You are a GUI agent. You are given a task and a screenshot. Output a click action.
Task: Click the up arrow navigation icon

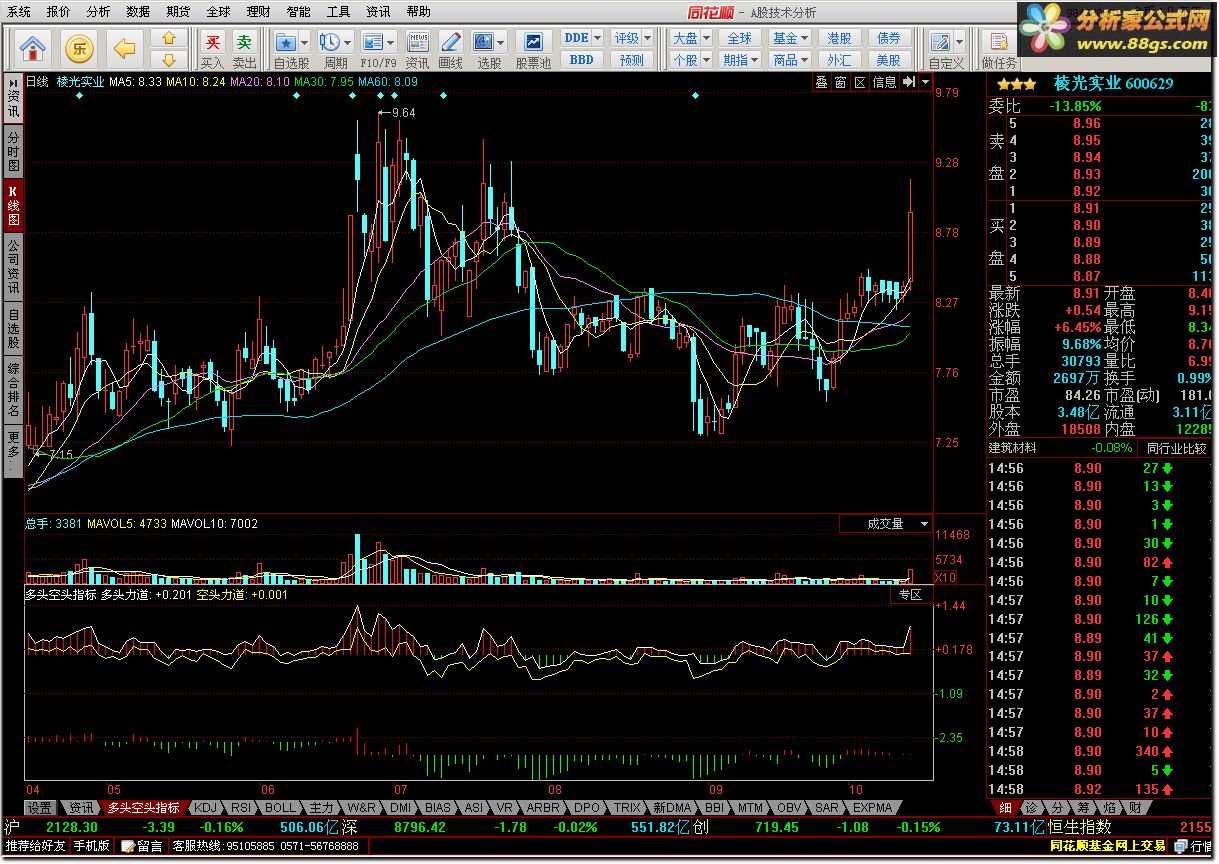(x=169, y=38)
